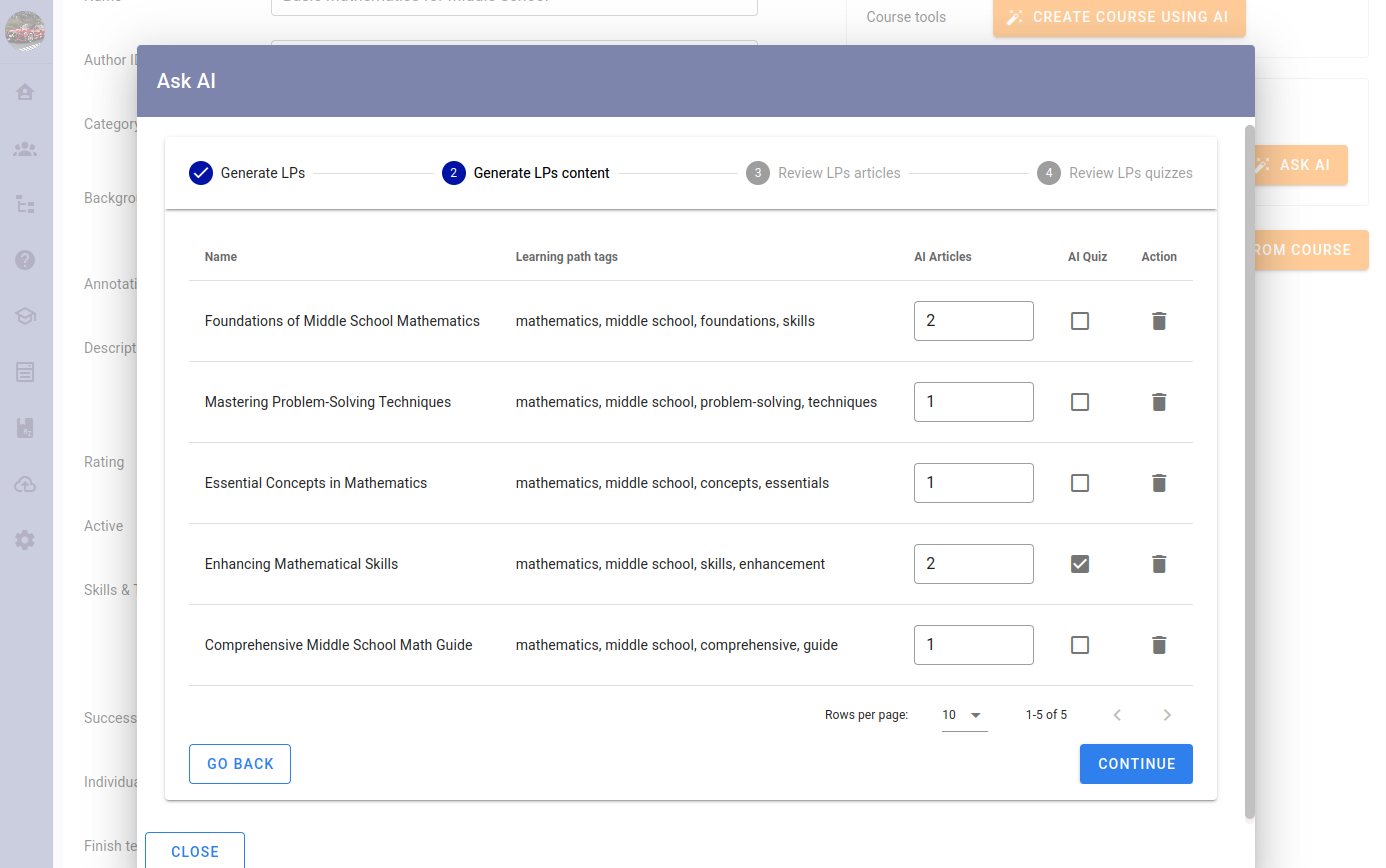Open the home icon in sidebar
The width and height of the screenshot is (1386, 868).
[25, 92]
